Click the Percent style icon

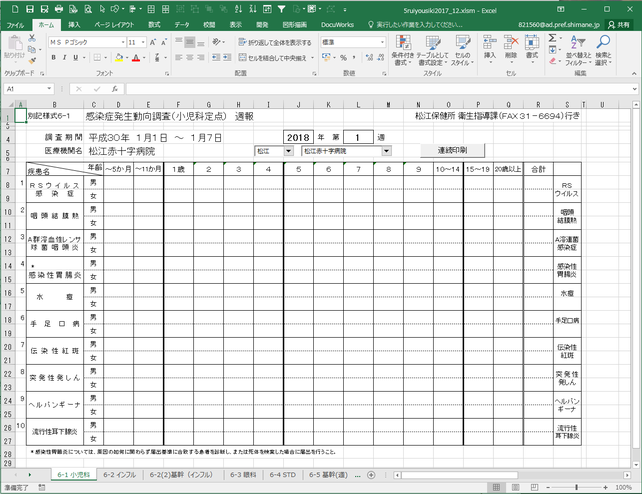pyautogui.click(x=343, y=58)
